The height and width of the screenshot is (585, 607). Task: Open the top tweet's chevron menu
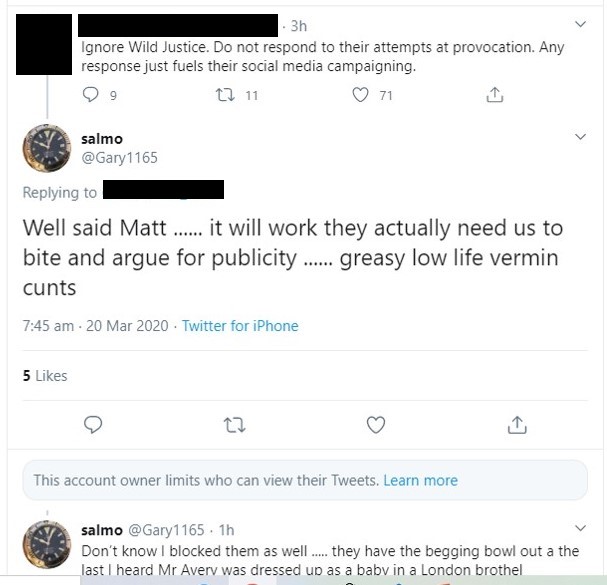coord(582,22)
